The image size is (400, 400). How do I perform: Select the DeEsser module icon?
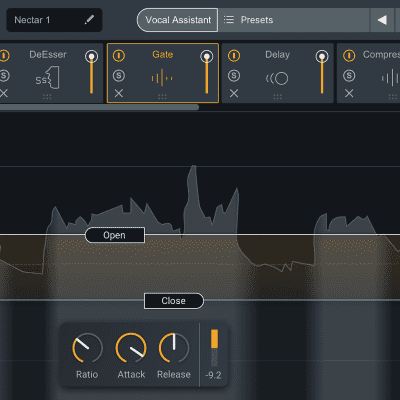pyautogui.click(x=48, y=78)
